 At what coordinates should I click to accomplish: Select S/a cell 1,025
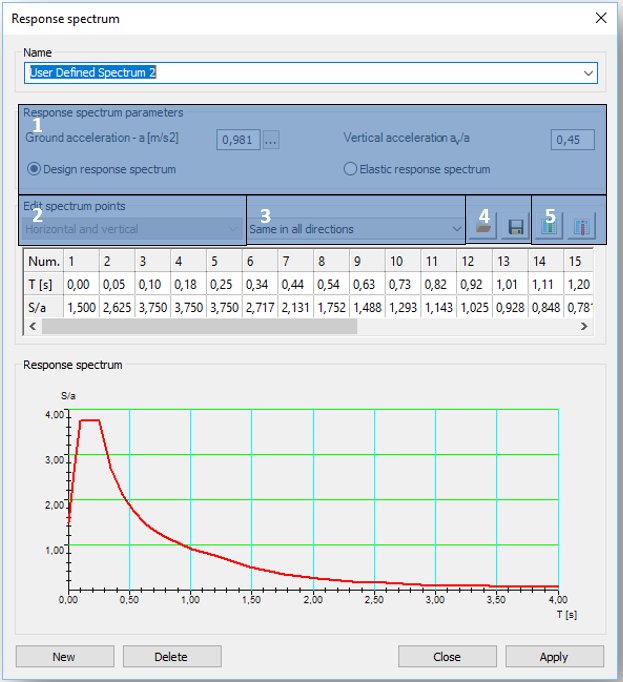(475, 308)
